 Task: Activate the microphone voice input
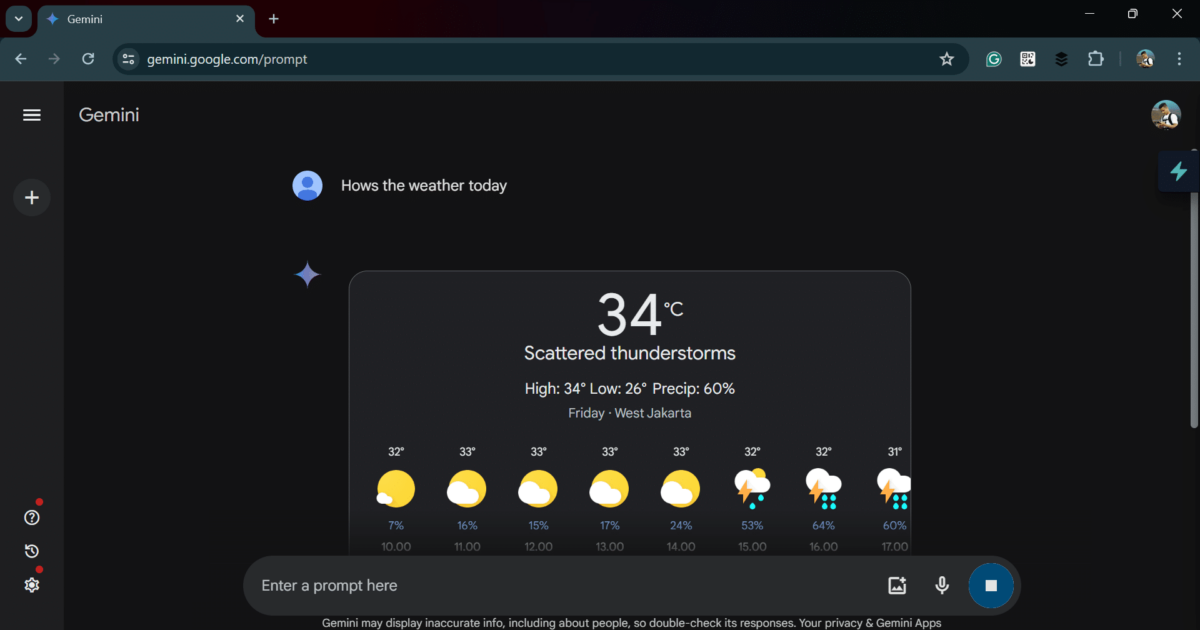pos(941,586)
